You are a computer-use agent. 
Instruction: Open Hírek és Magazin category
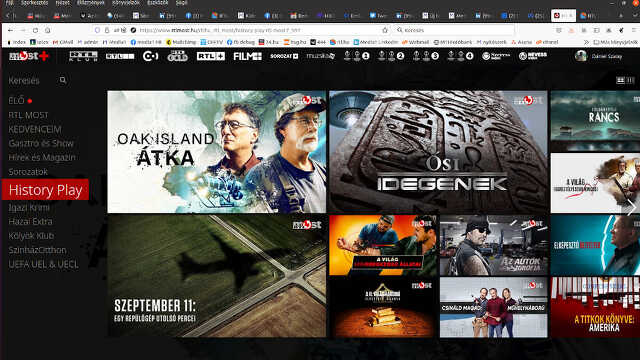point(42,158)
